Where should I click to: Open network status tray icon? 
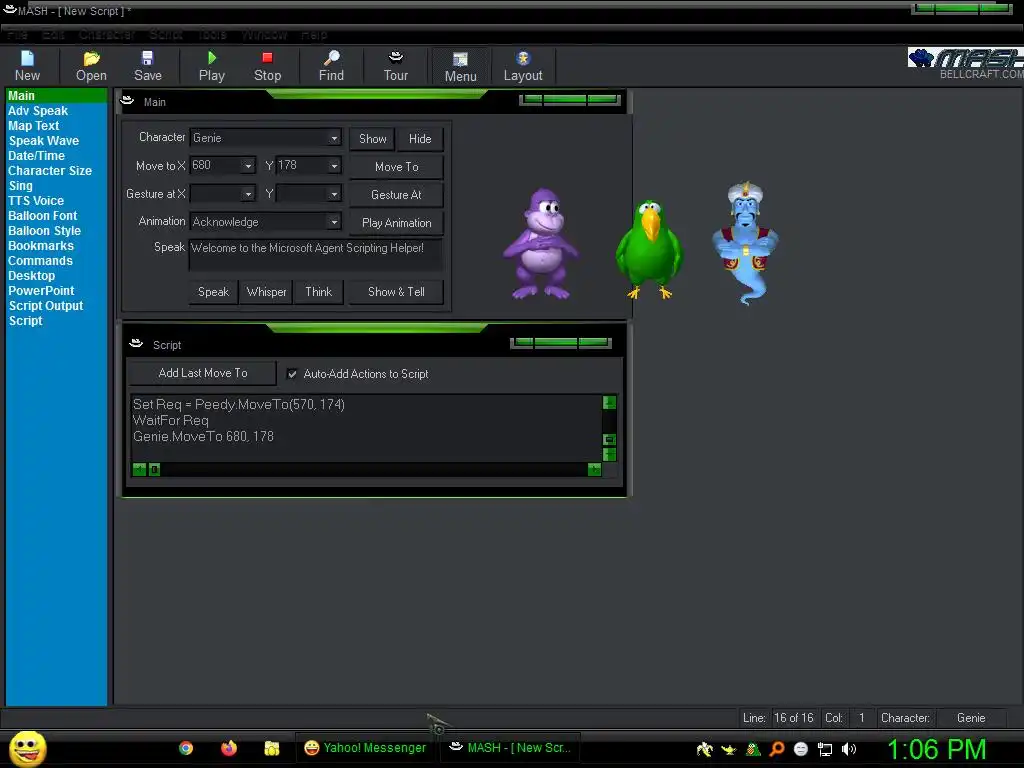[825, 749]
